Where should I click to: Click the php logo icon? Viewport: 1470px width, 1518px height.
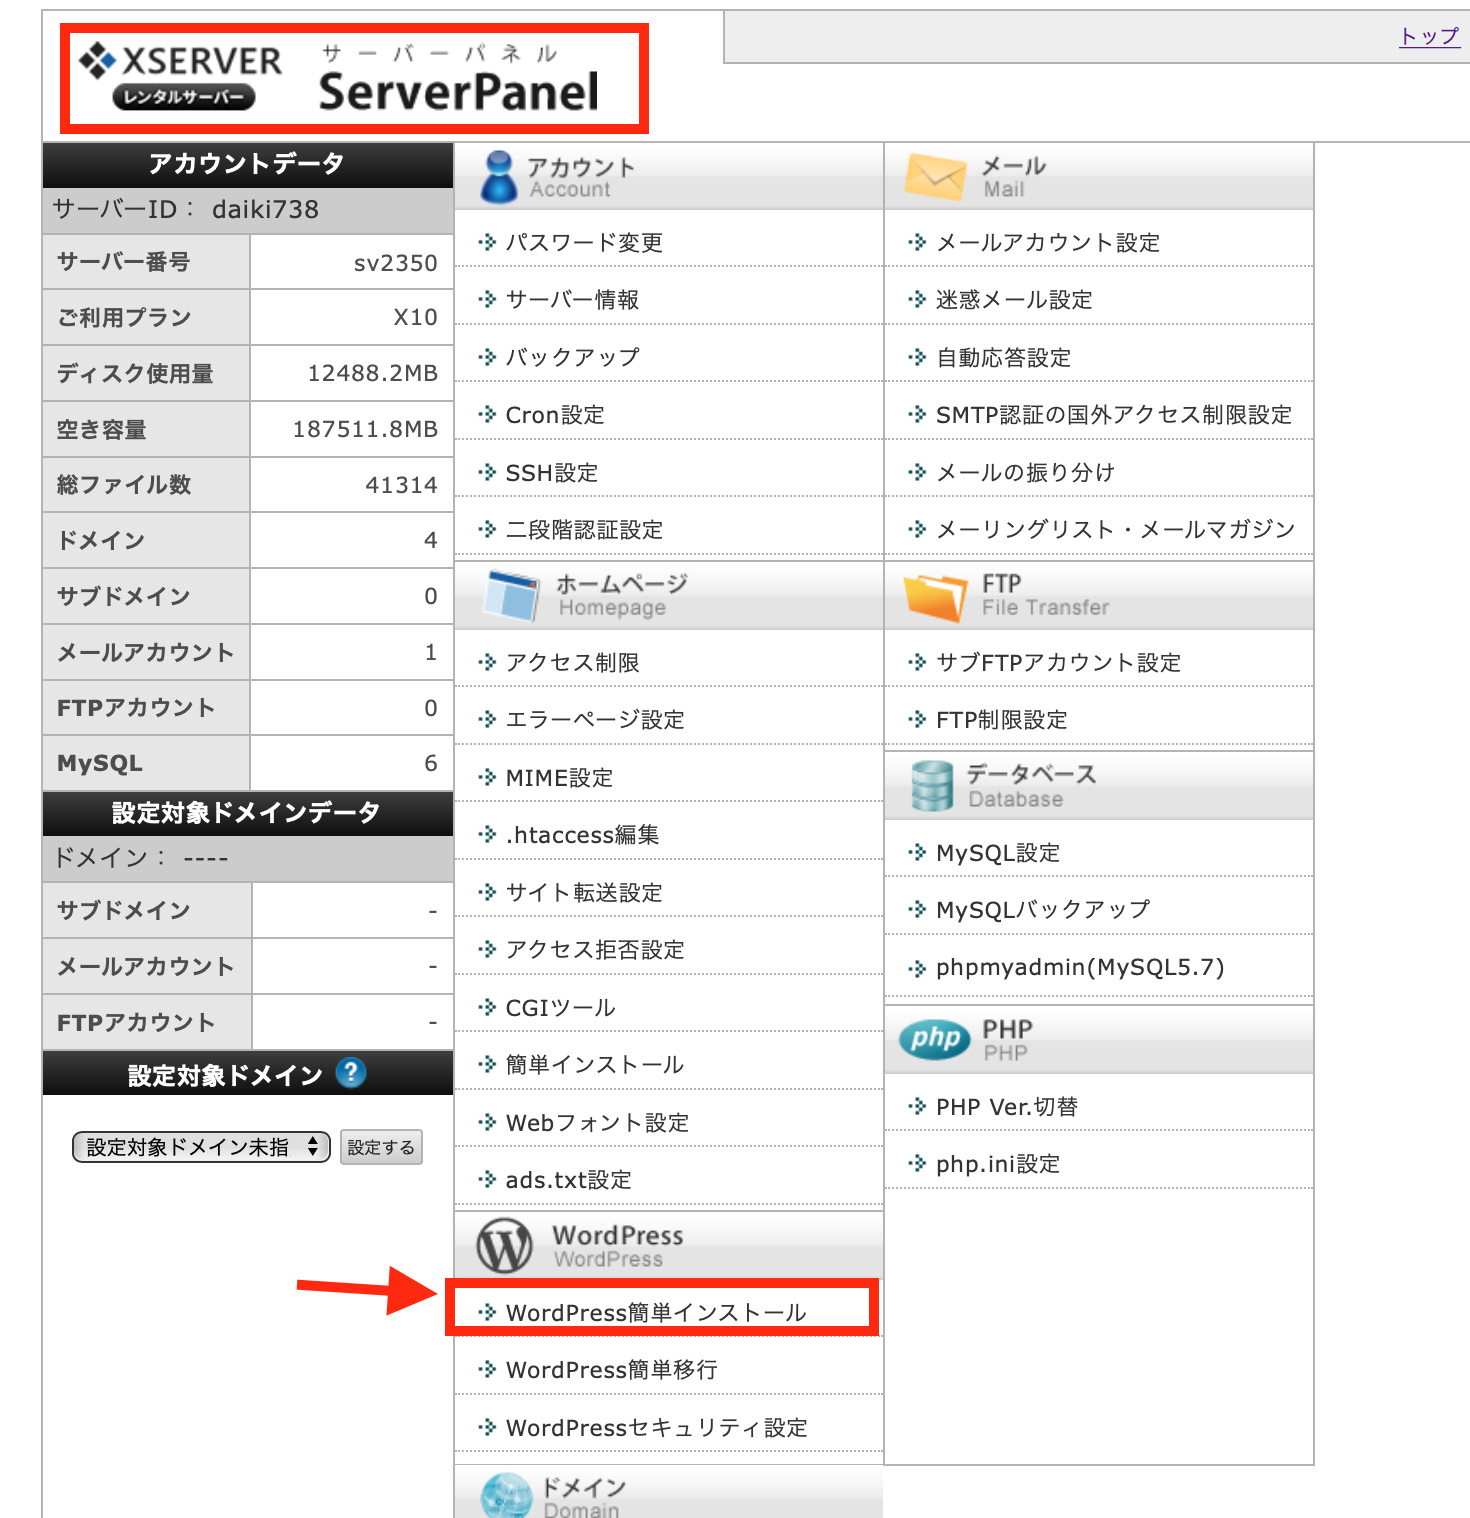click(935, 1039)
